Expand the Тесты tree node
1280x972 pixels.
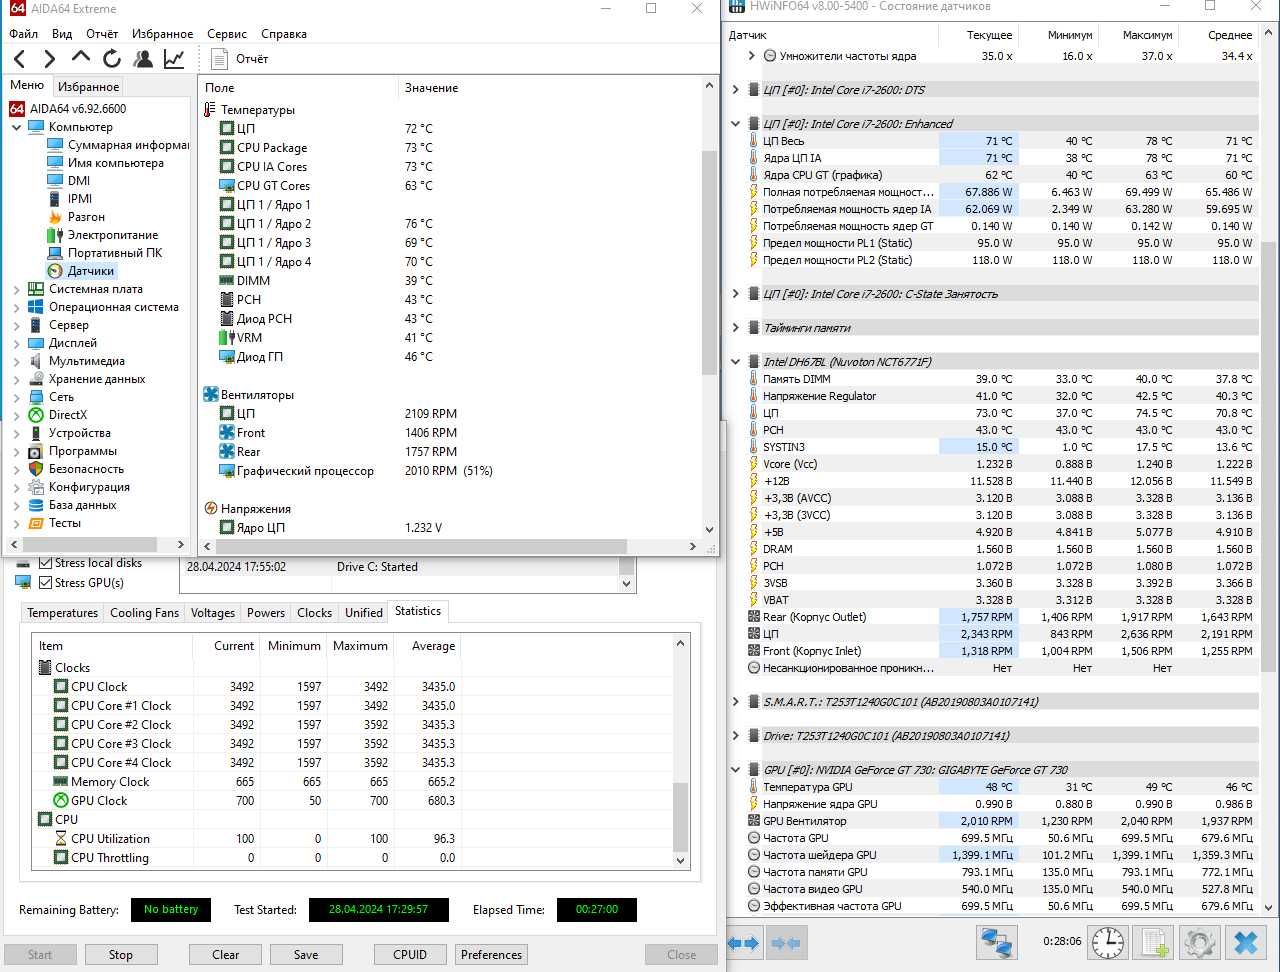pyautogui.click(x=16, y=523)
